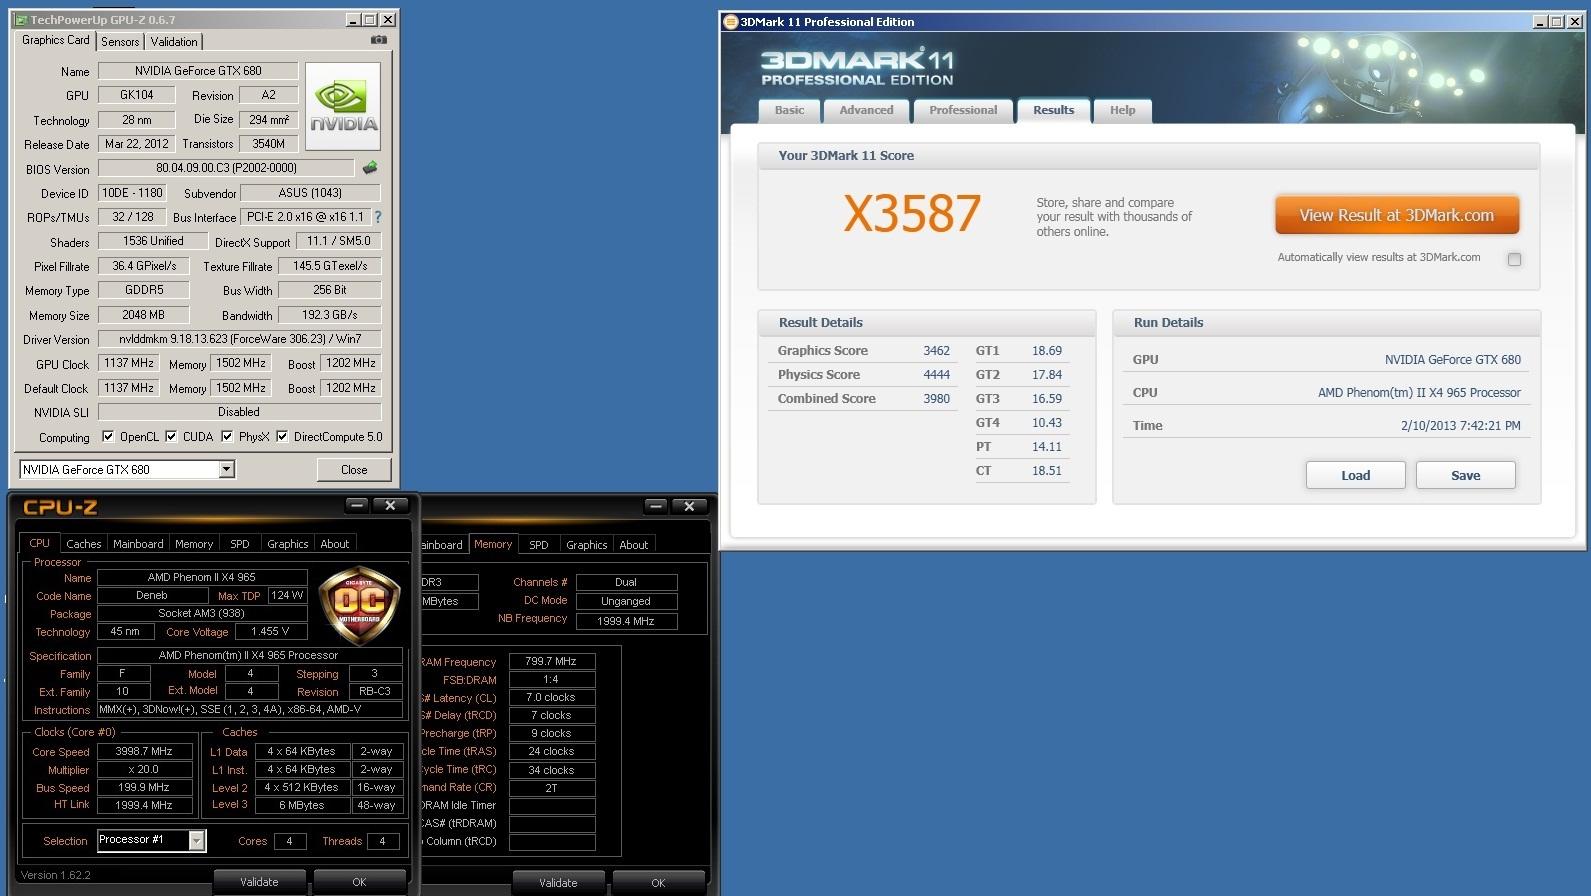1591x896 pixels.
Task: Click the Core Speed 3998.7 MHz field
Action: (144, 751)
